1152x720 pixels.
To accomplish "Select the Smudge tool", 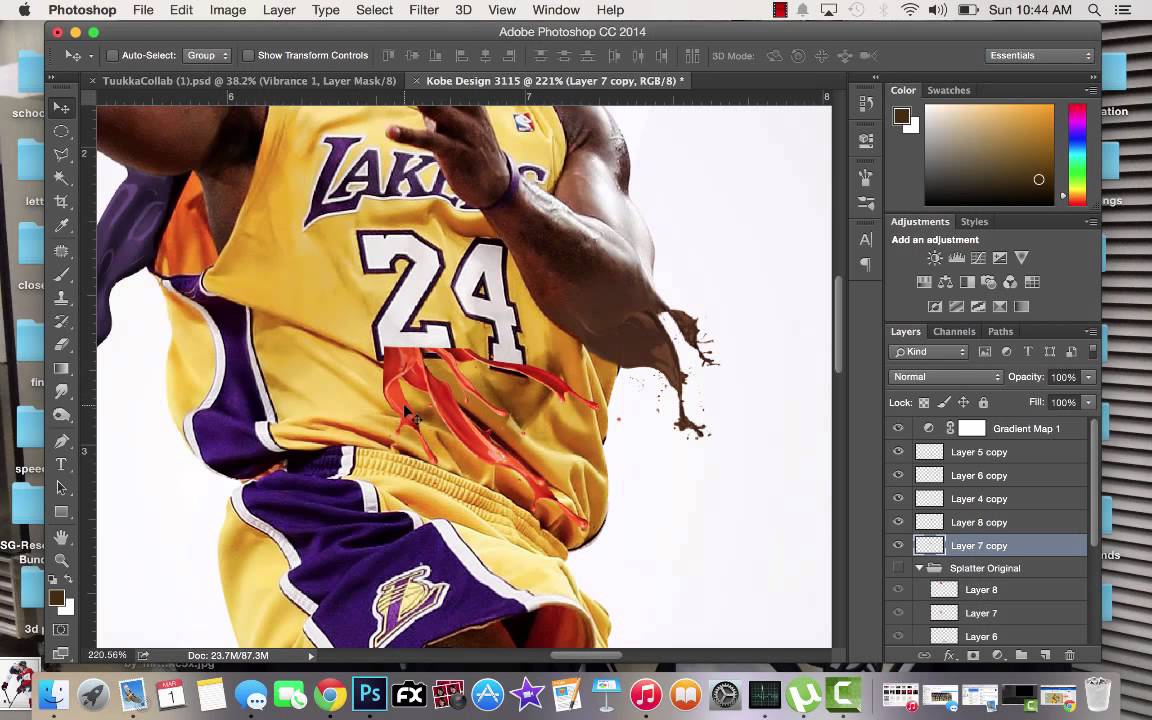I will (62, 392).
